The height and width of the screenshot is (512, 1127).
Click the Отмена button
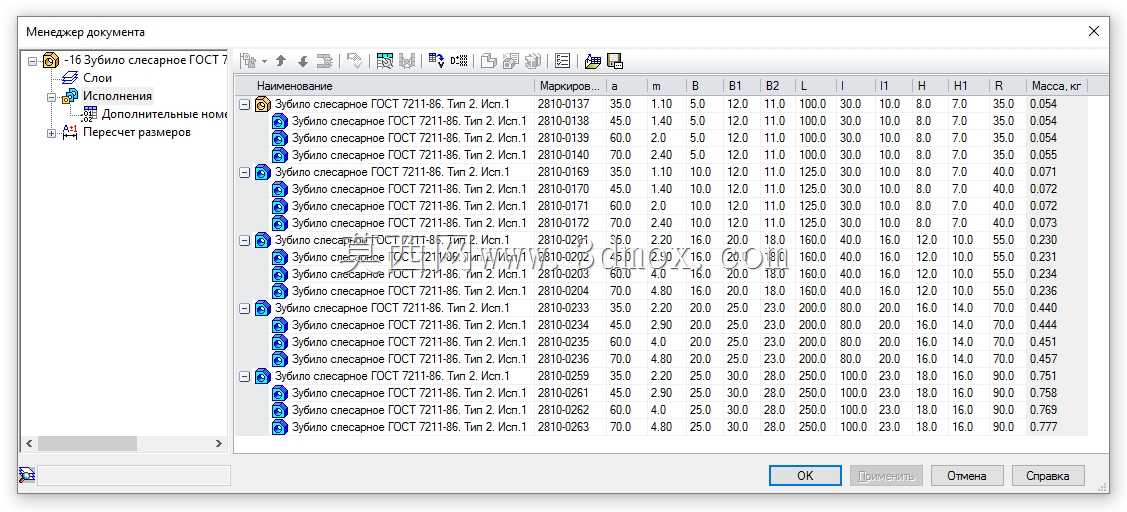coord(967,475)
